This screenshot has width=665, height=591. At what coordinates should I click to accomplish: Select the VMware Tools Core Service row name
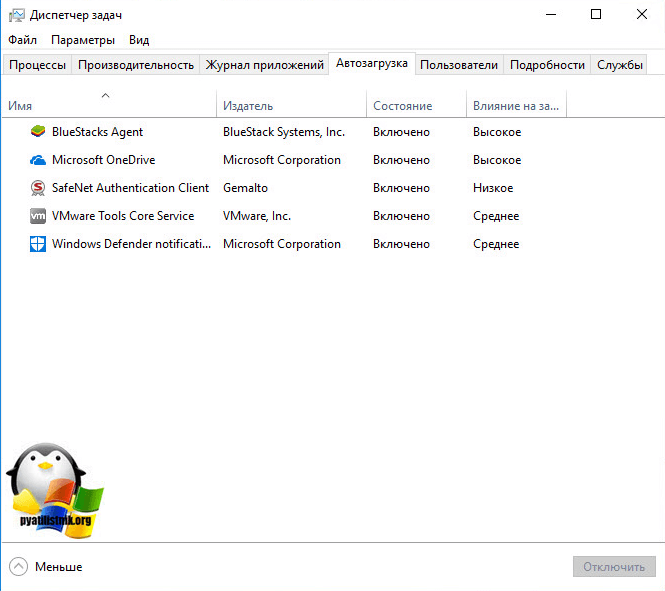123,216
